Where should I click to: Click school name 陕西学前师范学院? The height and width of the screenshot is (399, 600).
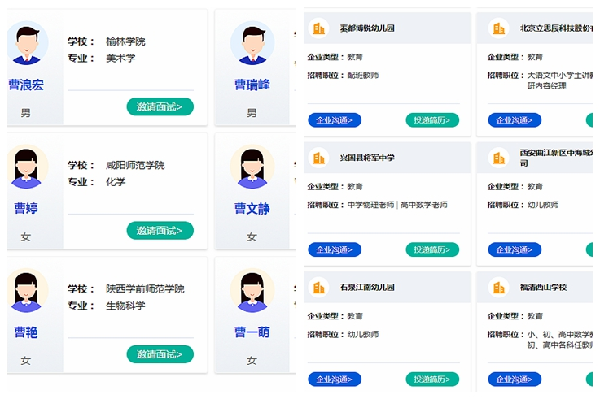(x=145, y=289)
